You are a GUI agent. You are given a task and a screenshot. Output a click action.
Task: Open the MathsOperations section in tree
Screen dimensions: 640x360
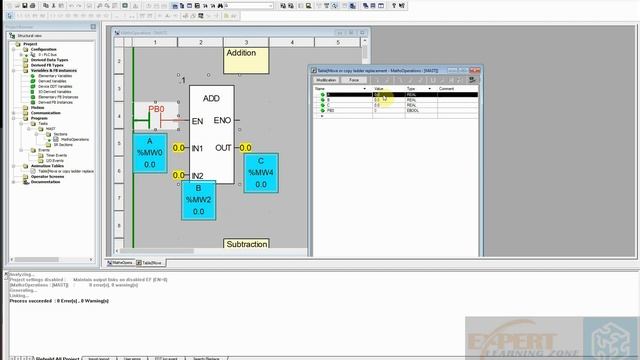(x=75, y=140)
